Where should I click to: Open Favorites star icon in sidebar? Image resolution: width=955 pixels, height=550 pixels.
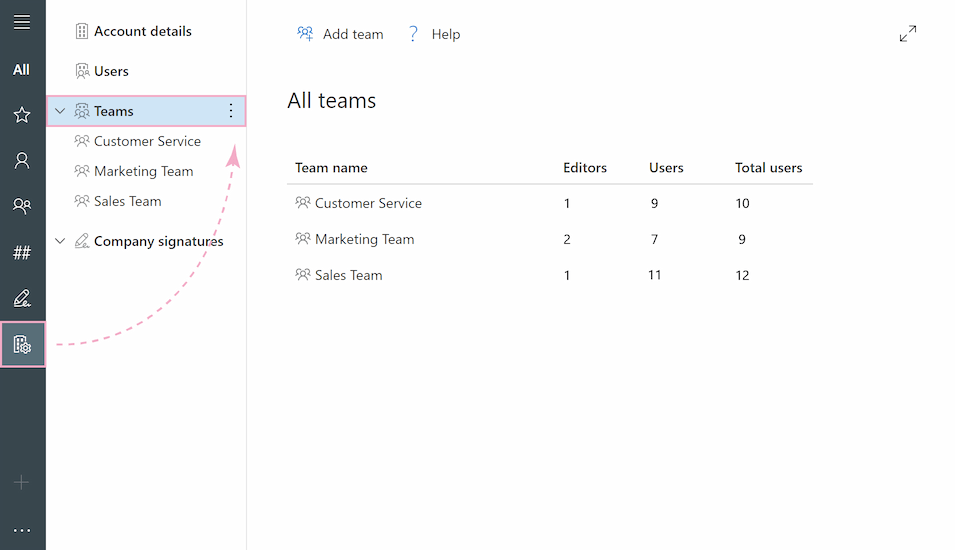pyautogui.click(x=22, y=115)
